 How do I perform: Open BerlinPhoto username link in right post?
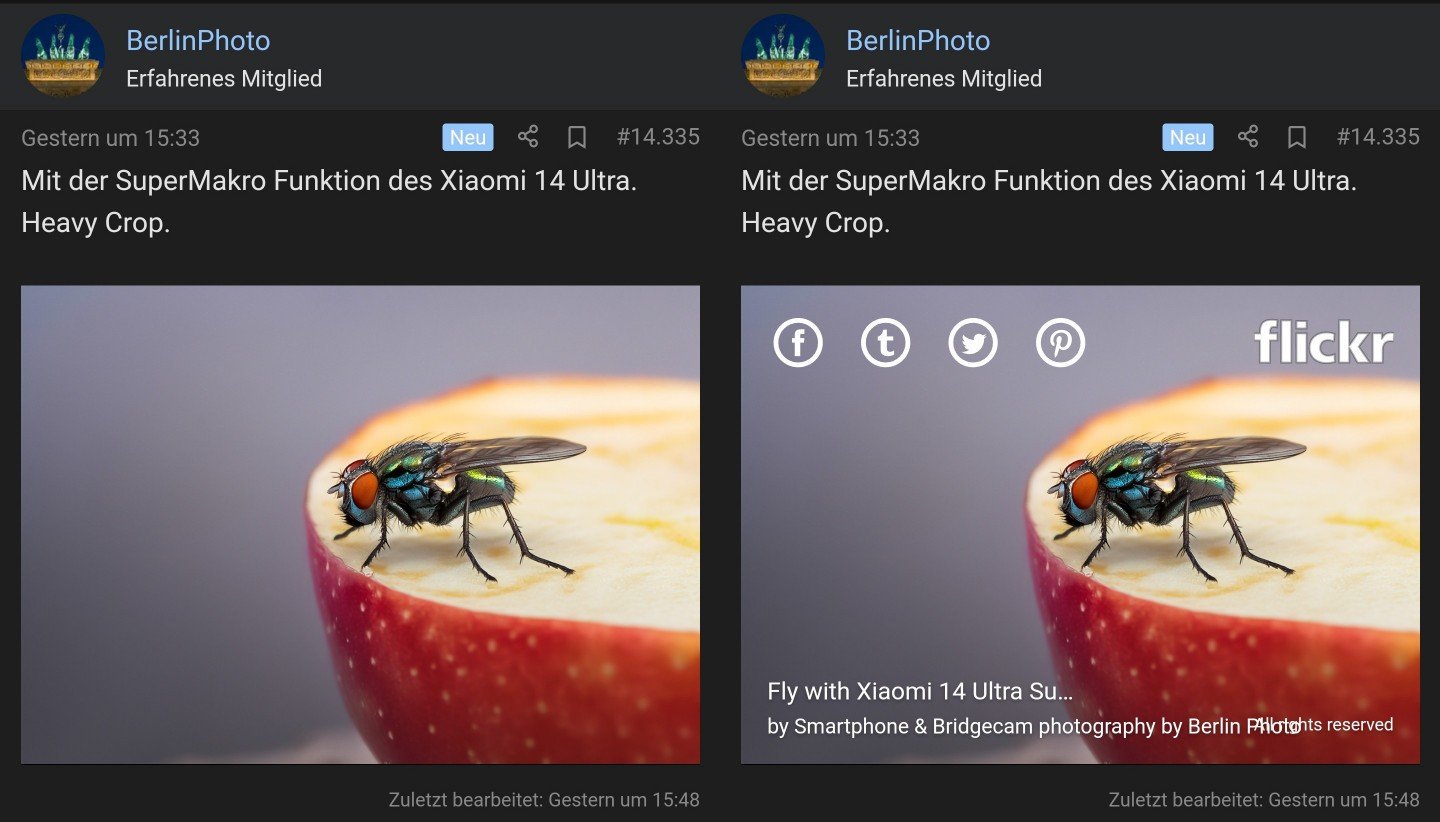918,41
